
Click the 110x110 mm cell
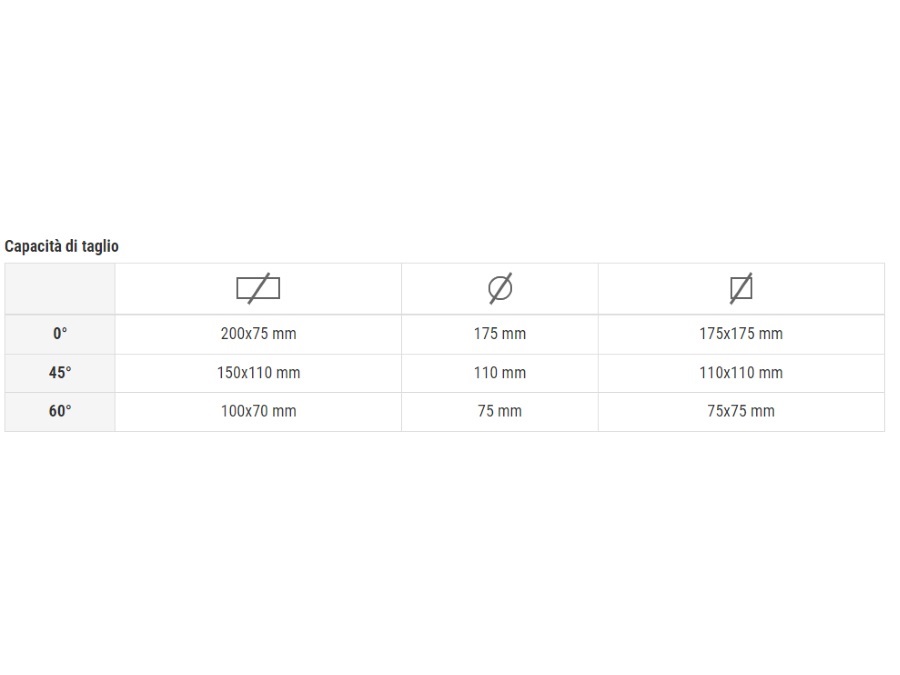[741, 373]
